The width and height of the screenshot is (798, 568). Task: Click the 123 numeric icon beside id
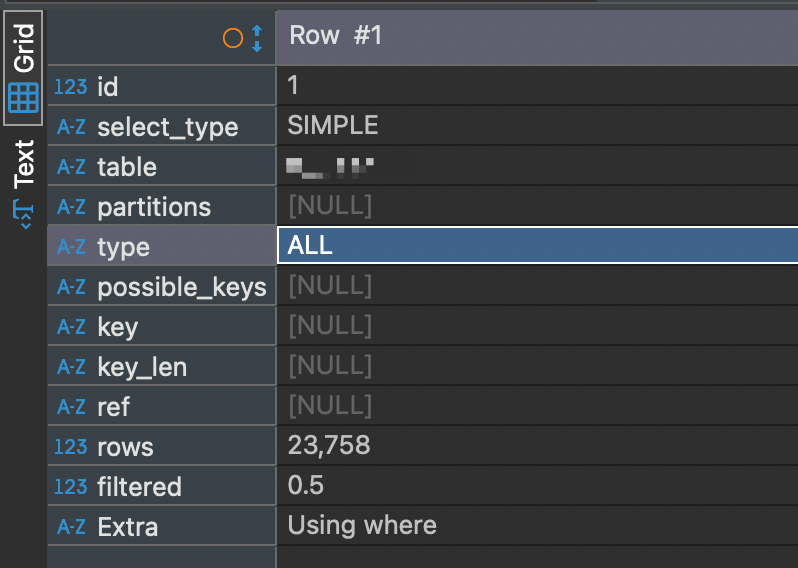coord(71,87)
